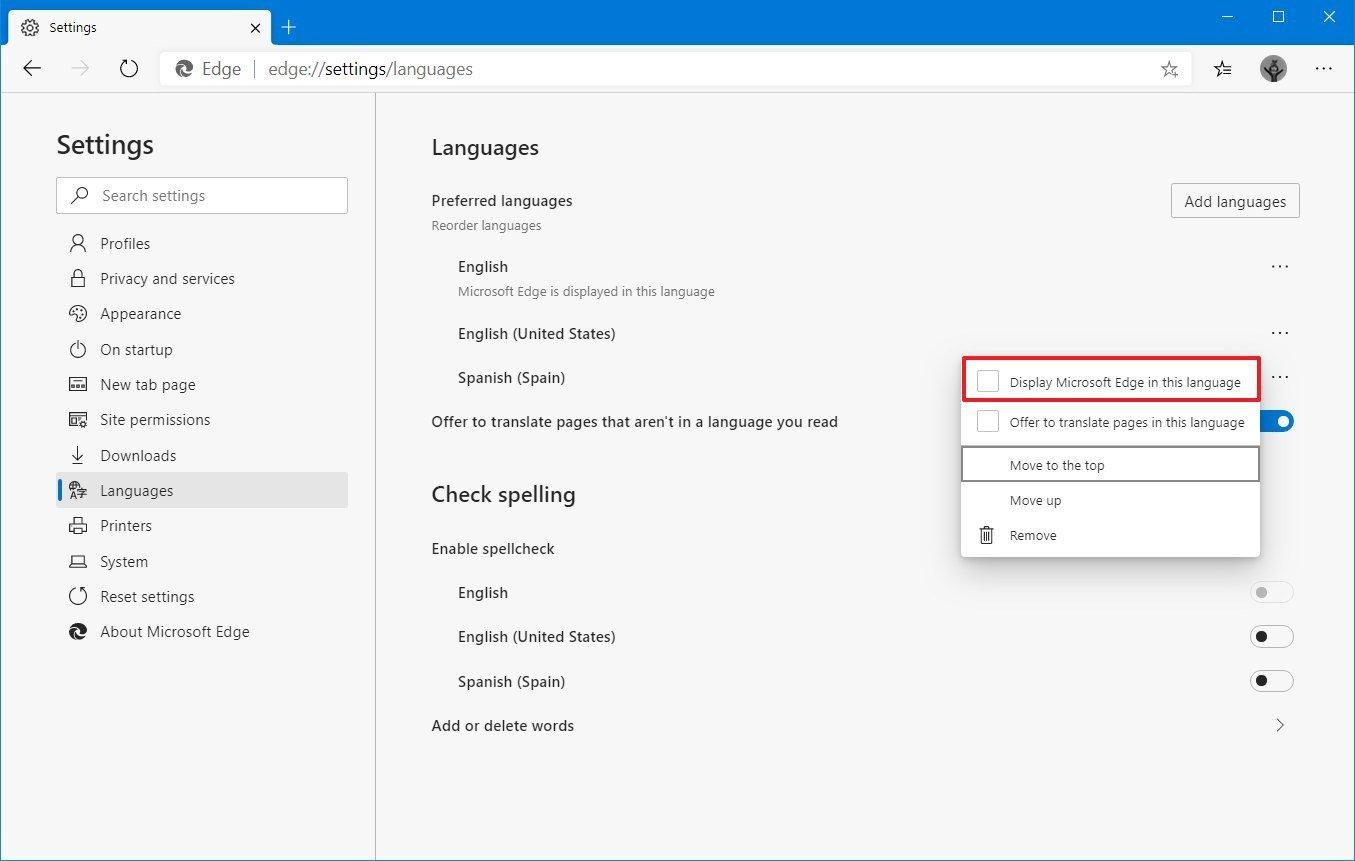Click the trash icon next to Remove
The width and height of the screenshot is (1355, 861).
986,535
